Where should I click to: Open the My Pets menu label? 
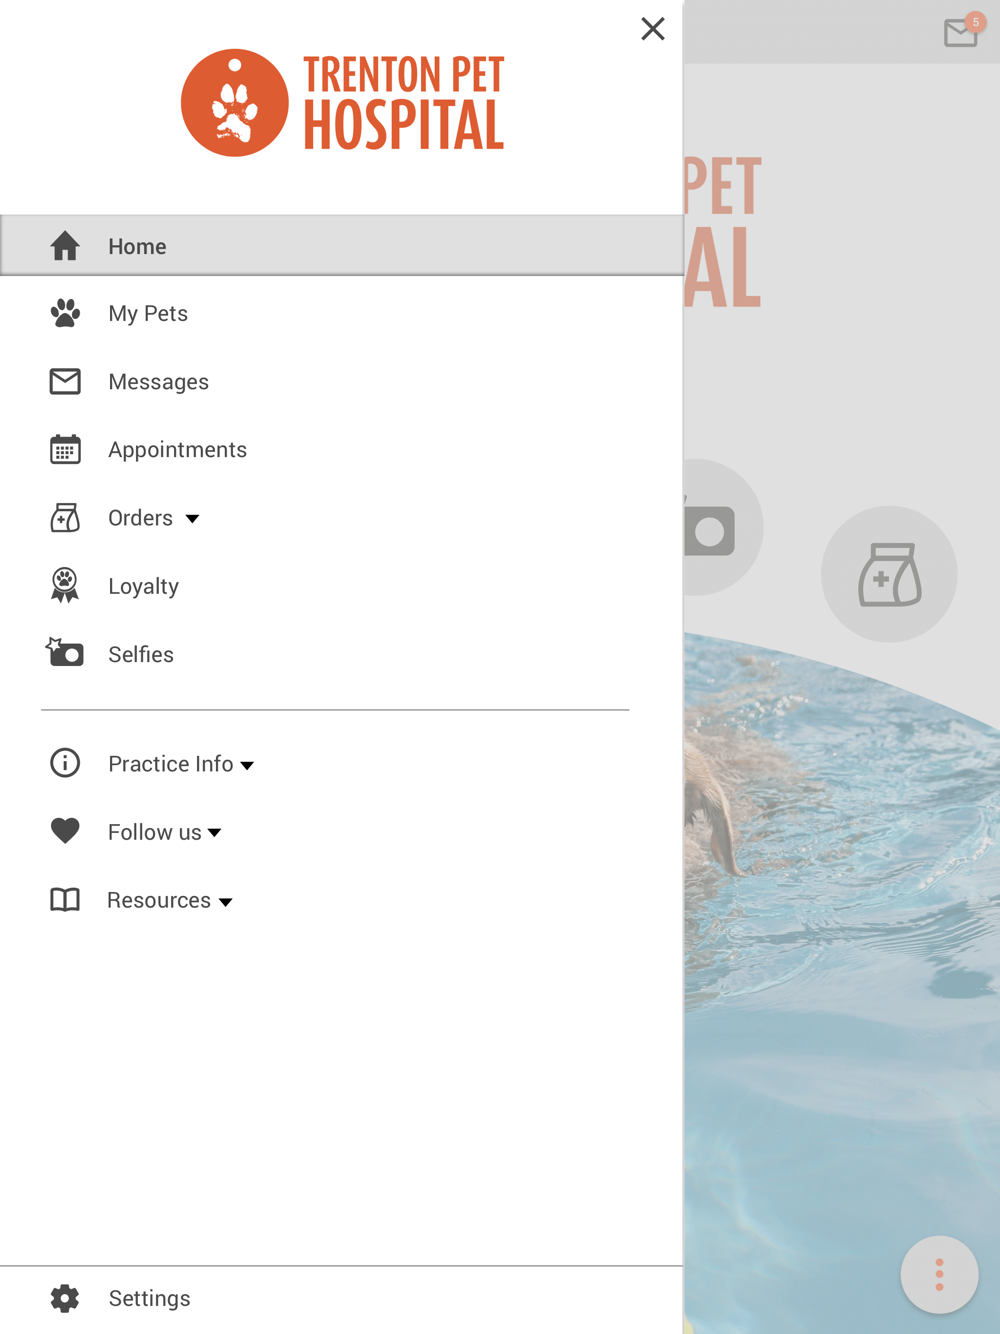click(x=148, y=314)
